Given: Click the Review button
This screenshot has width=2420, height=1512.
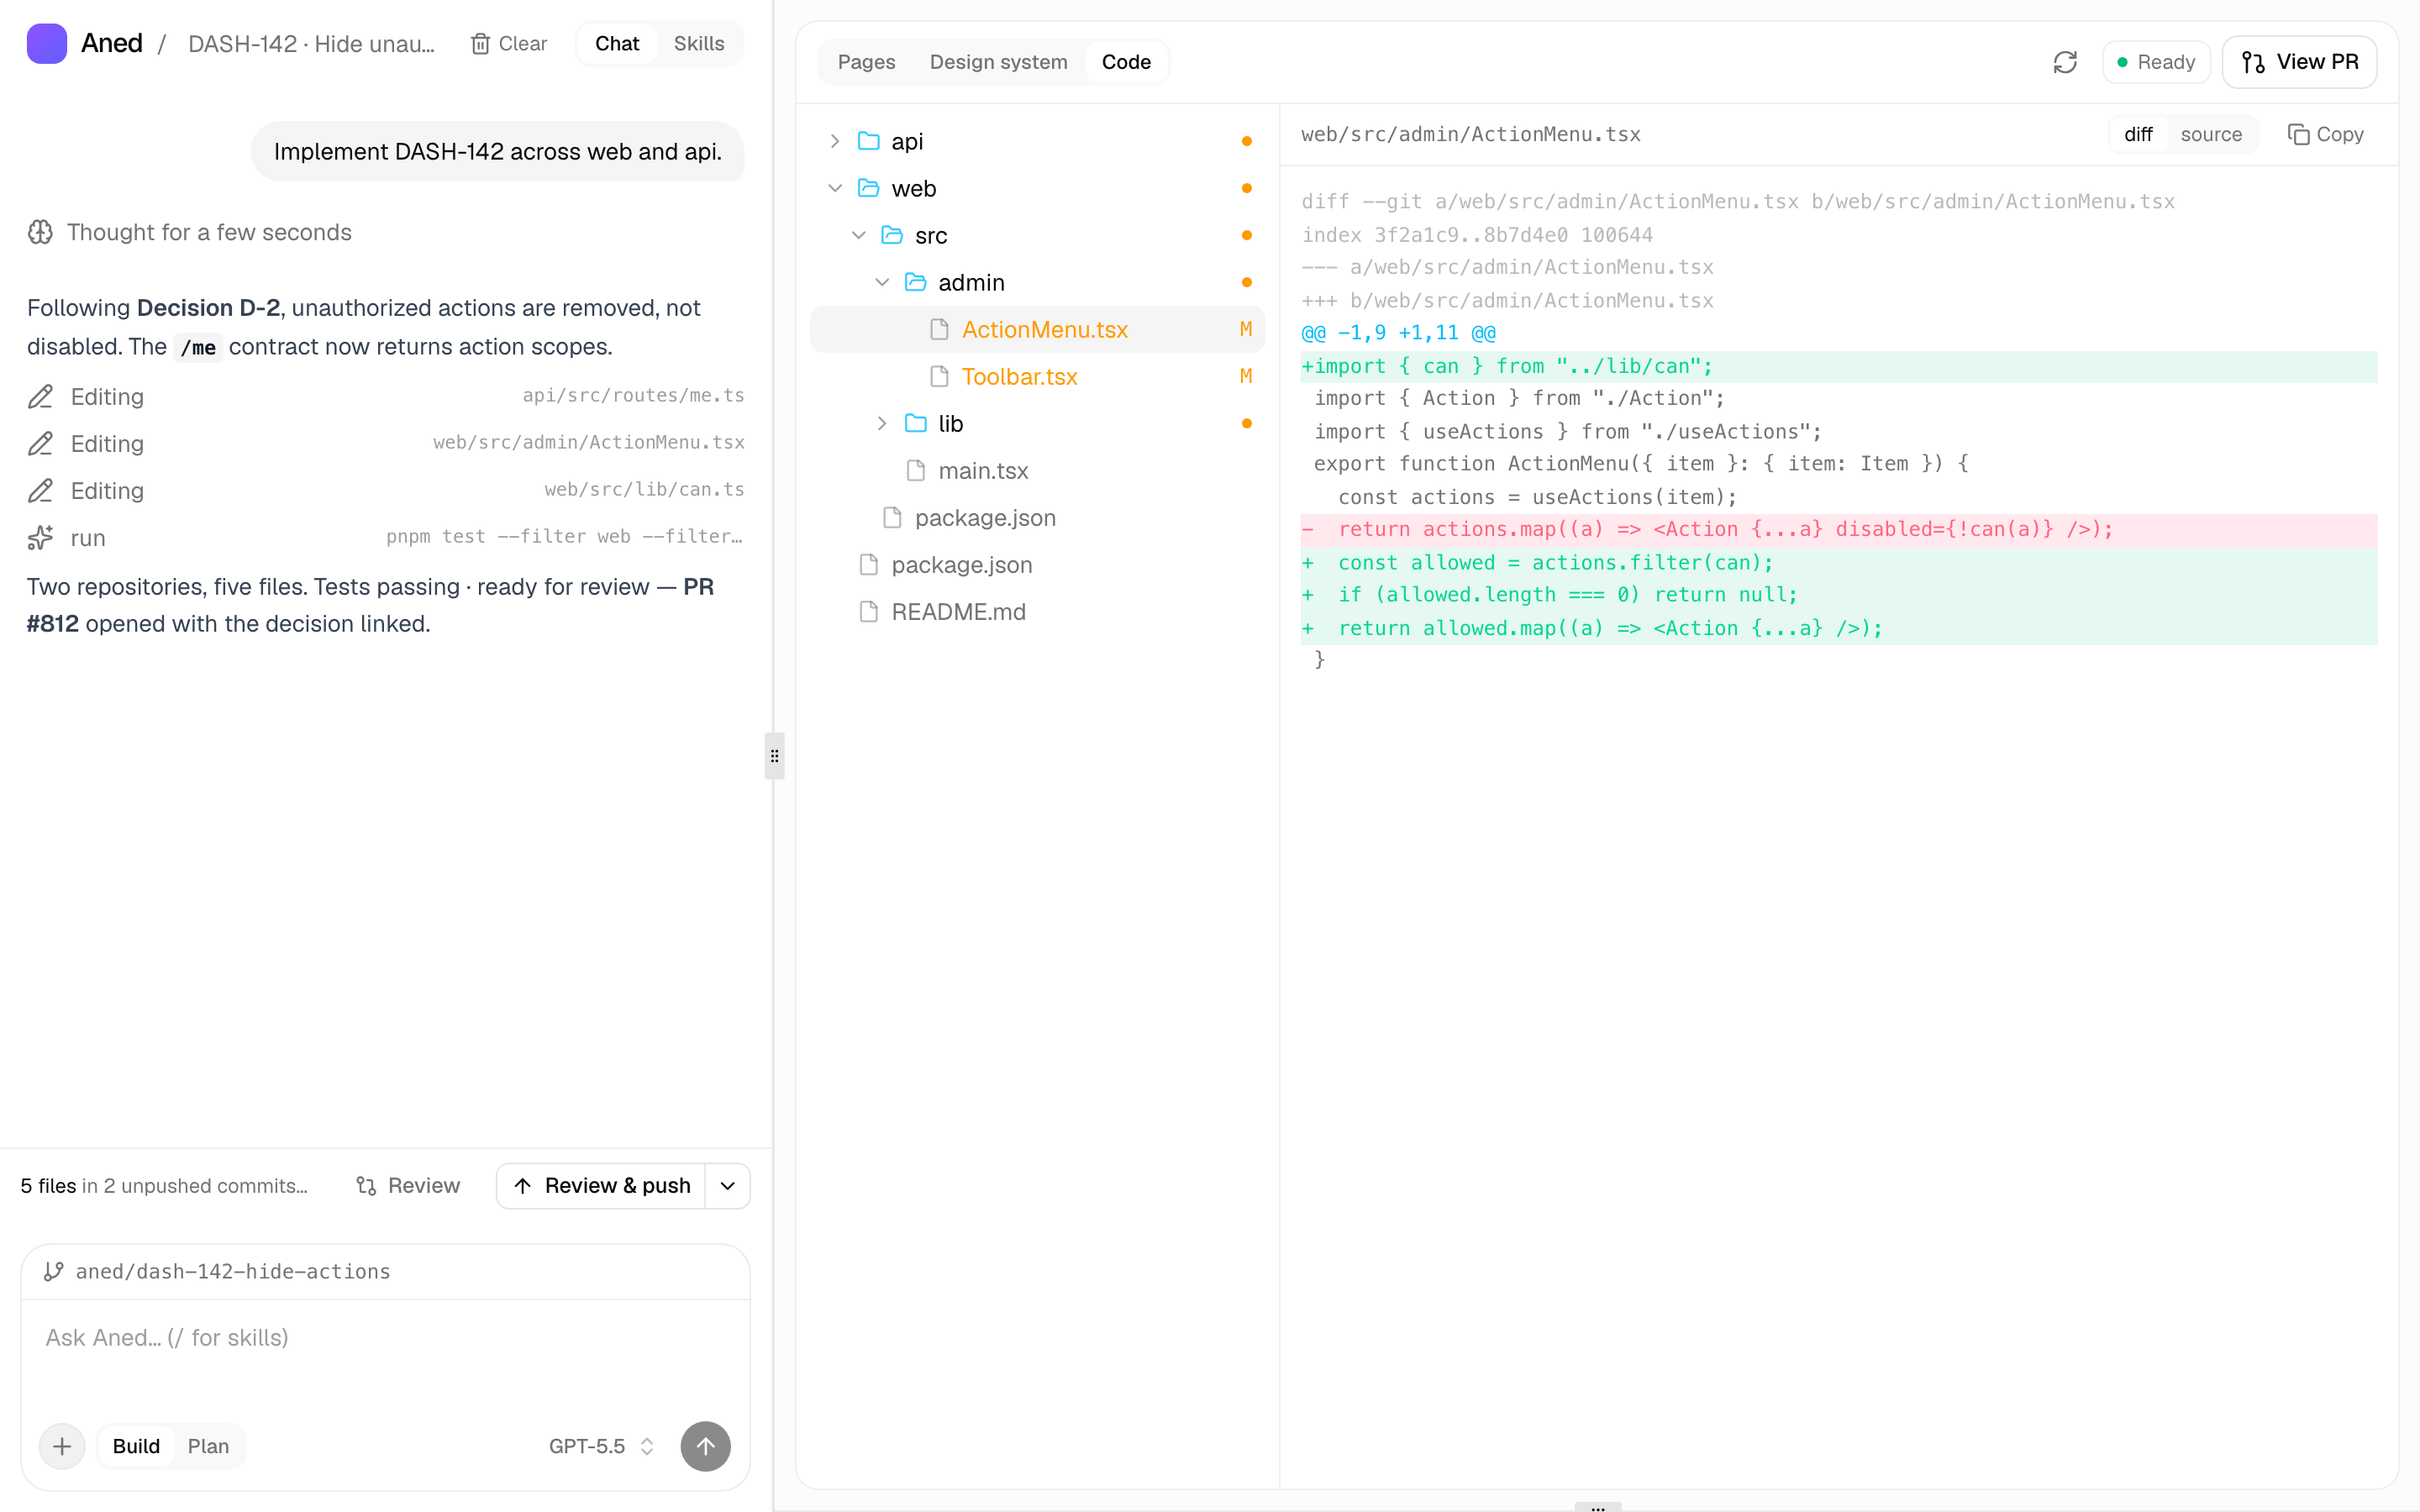Looking at the screenshot, I should [408, 1186].
